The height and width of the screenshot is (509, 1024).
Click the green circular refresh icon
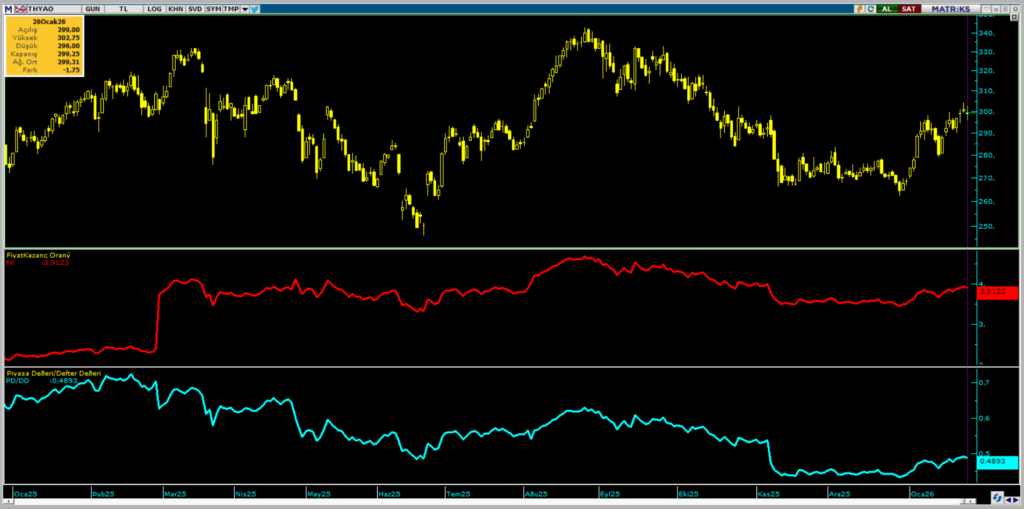pyautogui.click(x=871, y=9)
